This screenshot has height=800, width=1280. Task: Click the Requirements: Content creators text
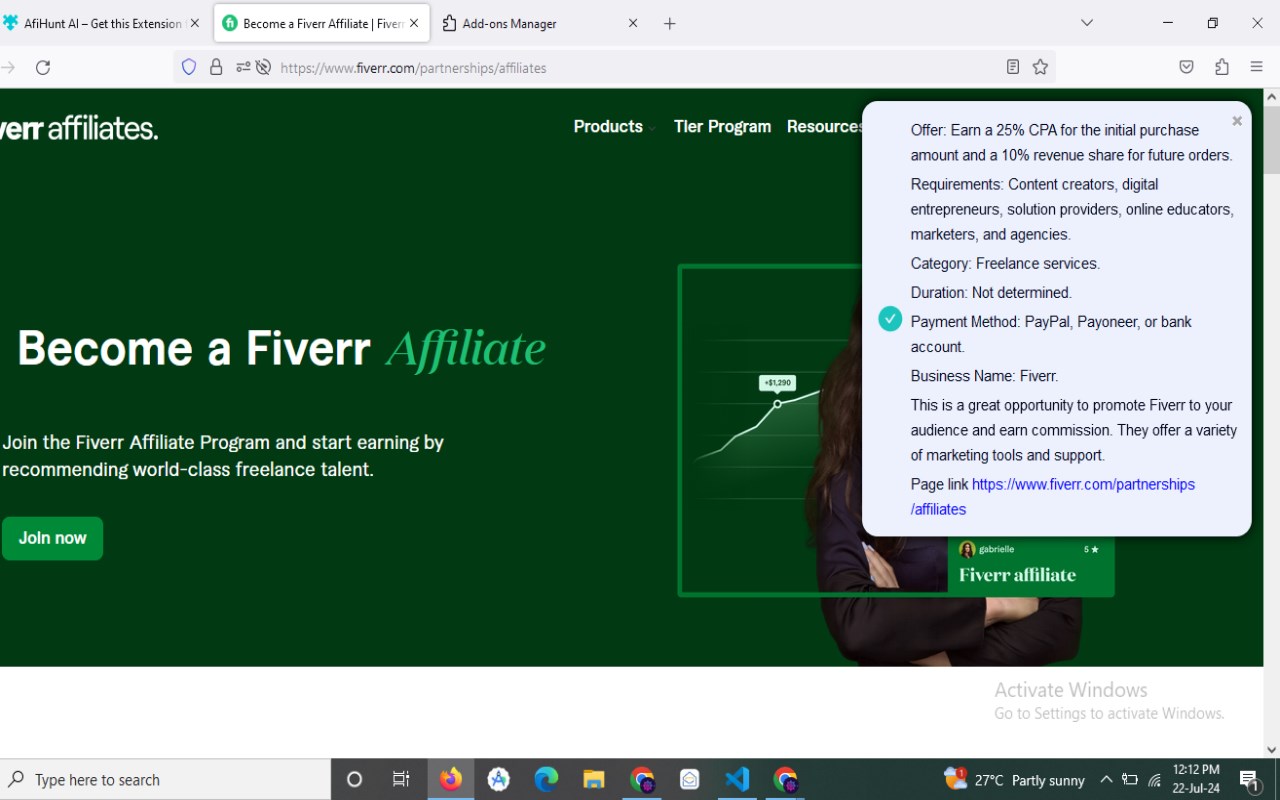[x=1072, y=209]
